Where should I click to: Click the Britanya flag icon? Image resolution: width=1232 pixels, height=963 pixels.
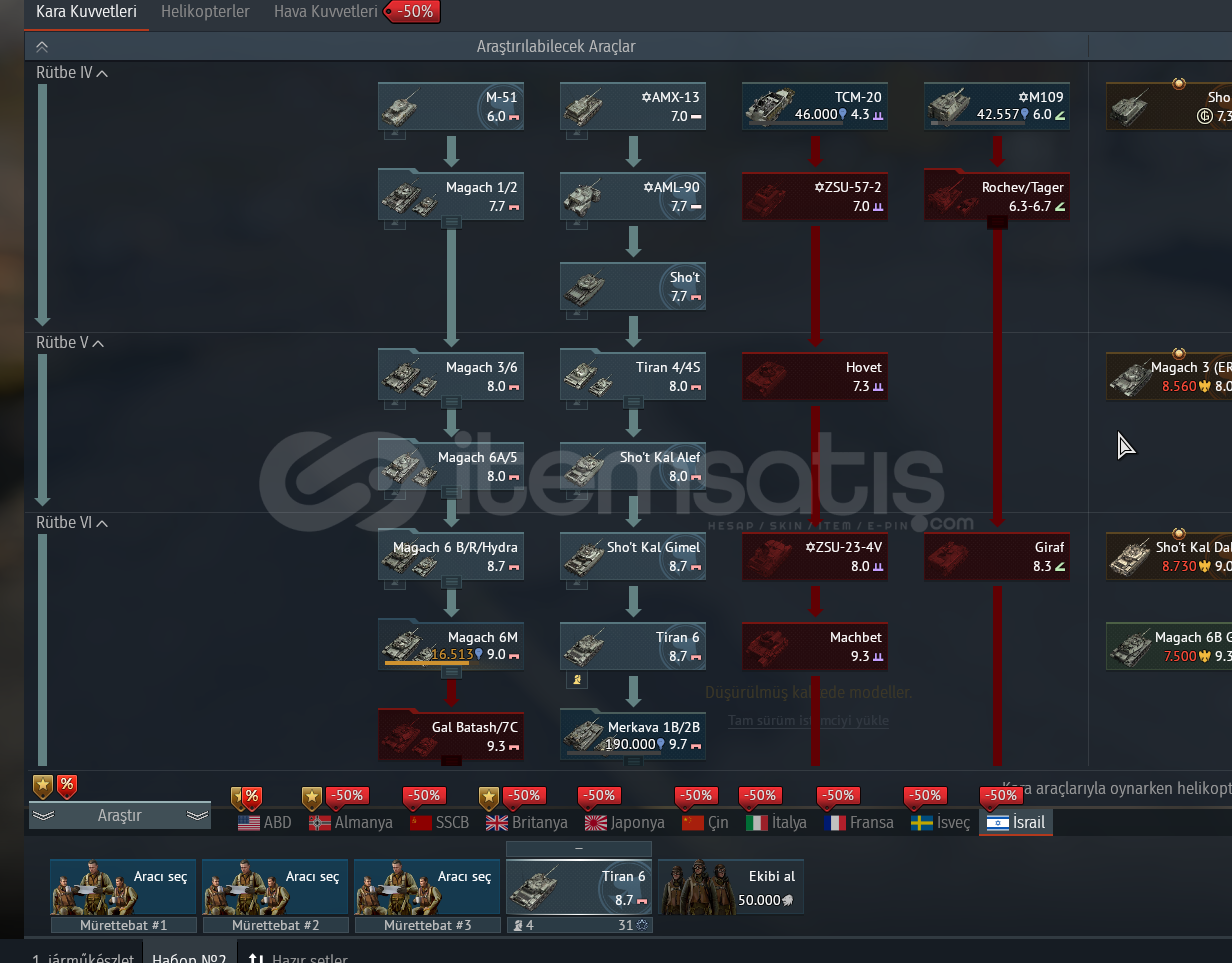click(497, 823)
